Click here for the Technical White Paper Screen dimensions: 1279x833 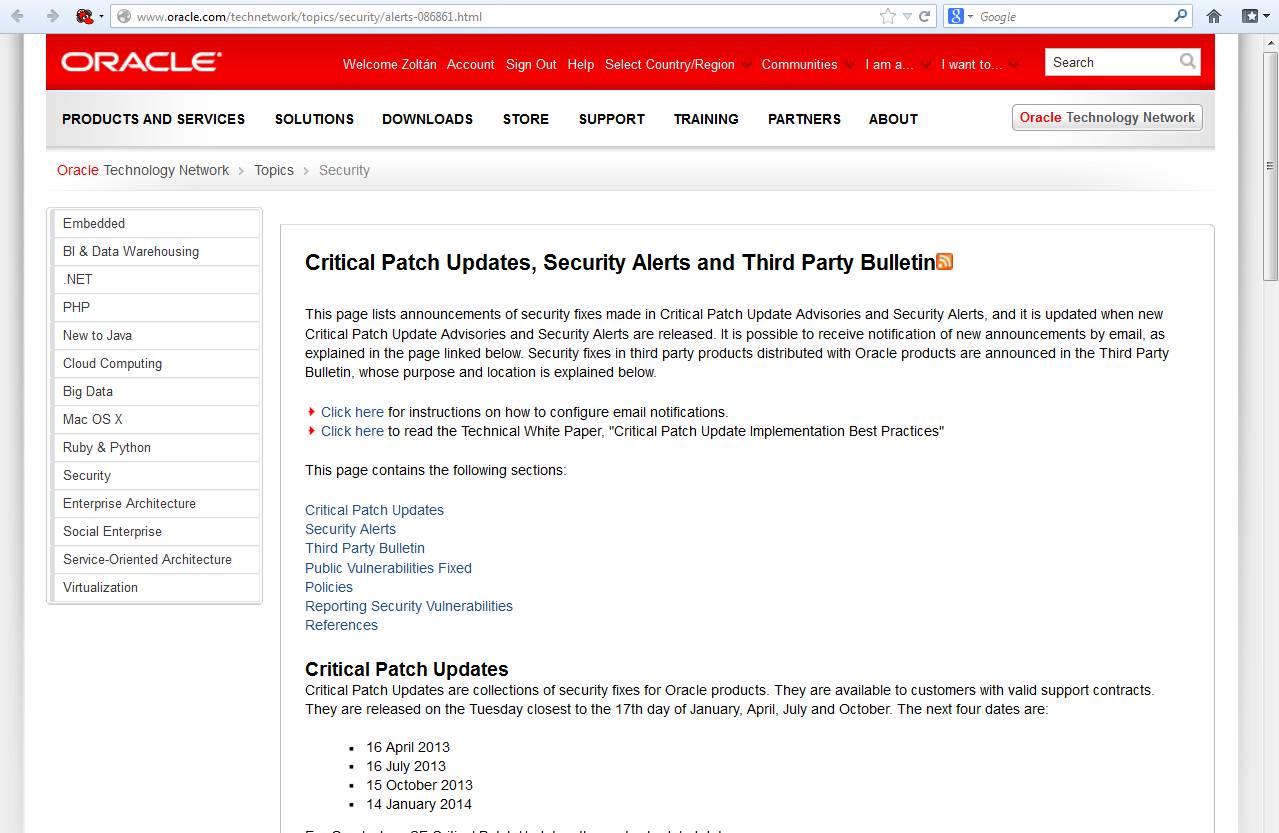[x=352, y=431]
